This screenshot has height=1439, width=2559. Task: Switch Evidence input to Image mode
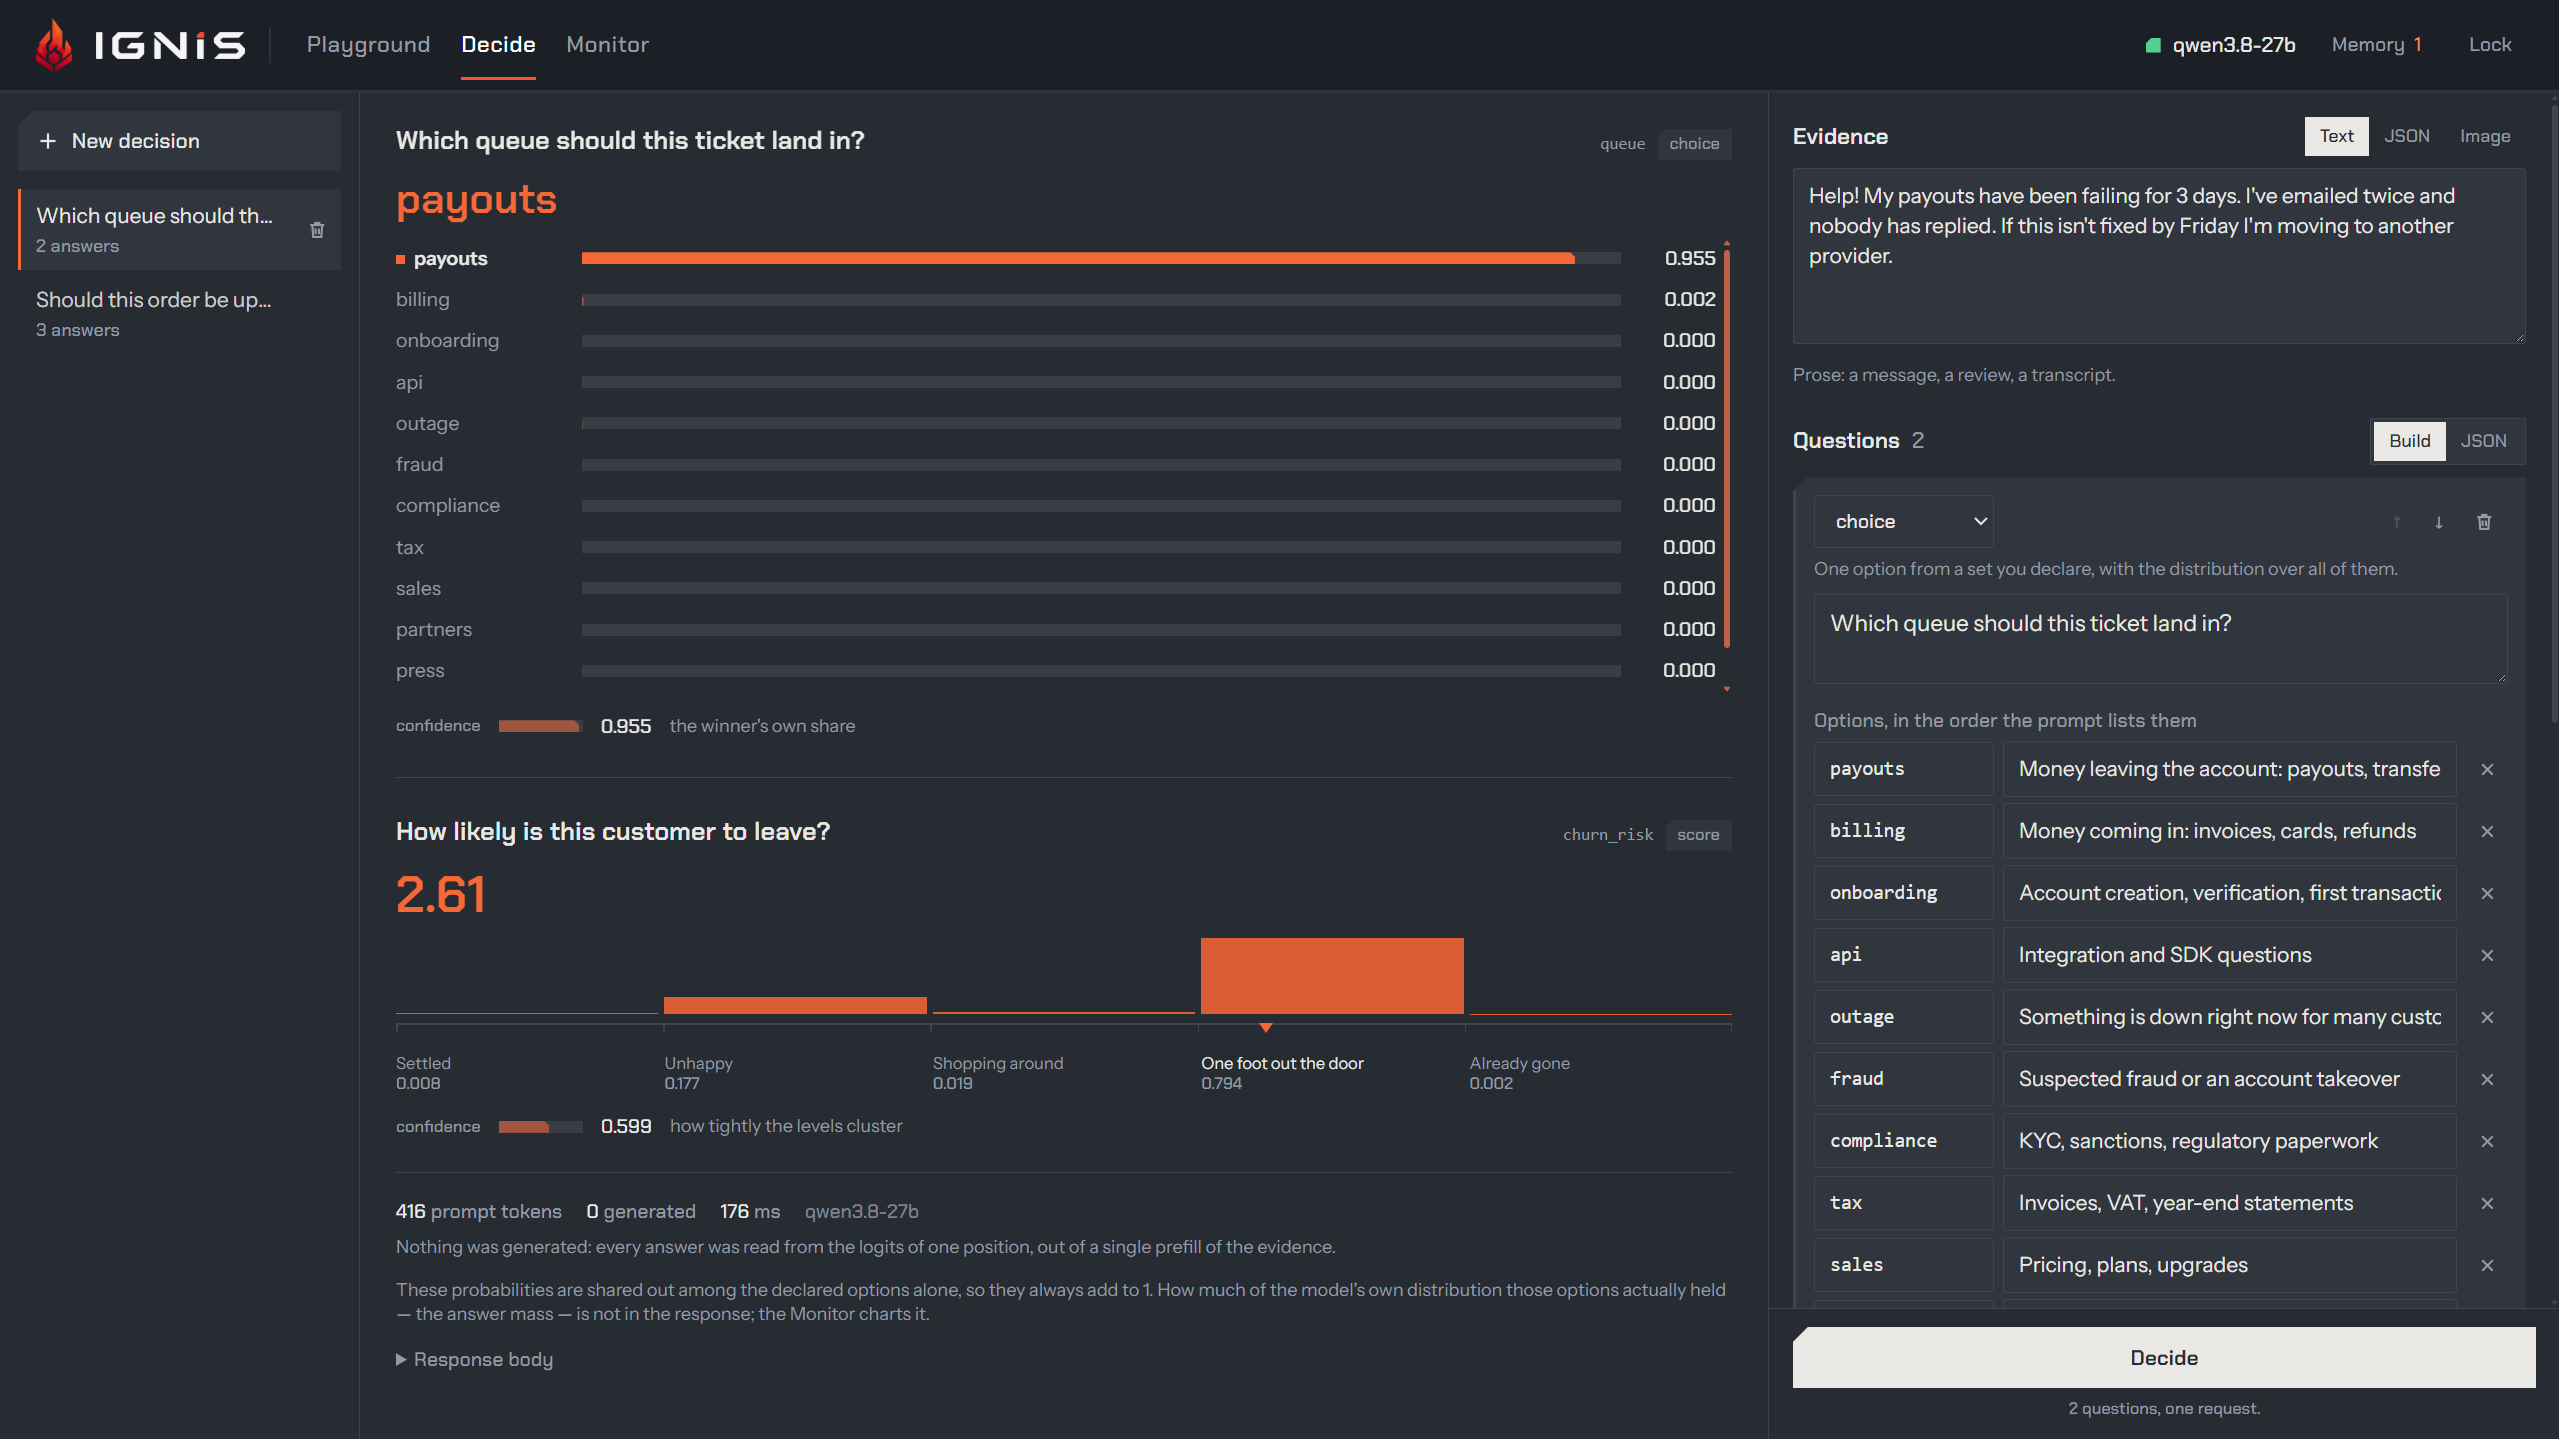(2485, 136)
